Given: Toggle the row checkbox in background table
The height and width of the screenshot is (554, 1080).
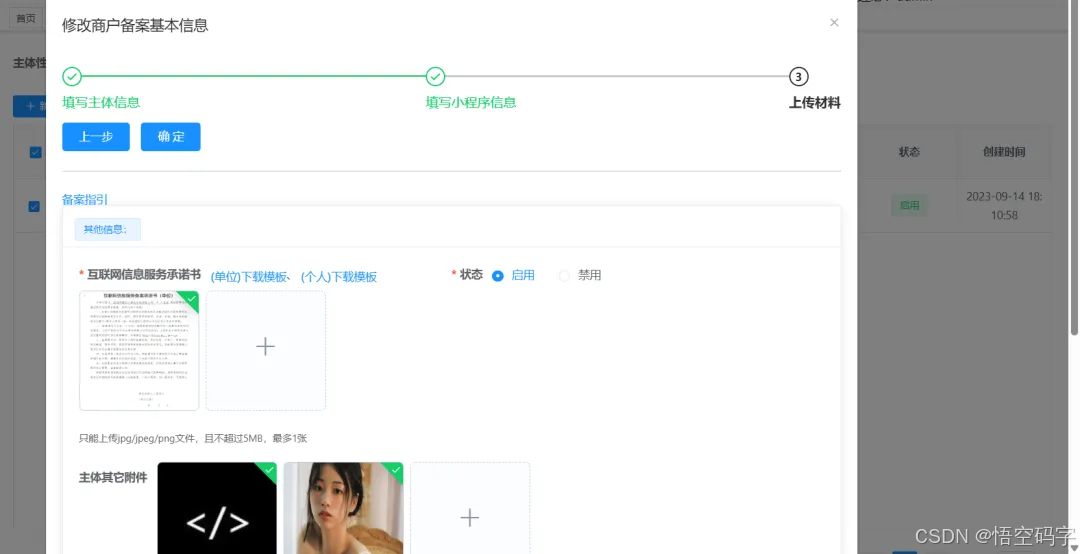Looking at the screenshot, I should tap(34, 206).
